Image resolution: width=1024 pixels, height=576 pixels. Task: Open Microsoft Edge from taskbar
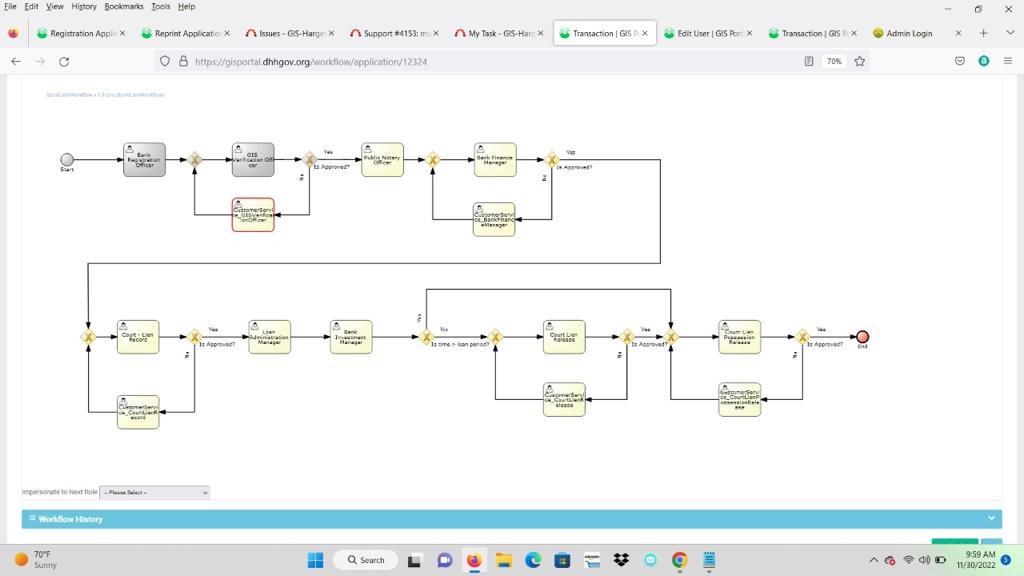[533, 560]
